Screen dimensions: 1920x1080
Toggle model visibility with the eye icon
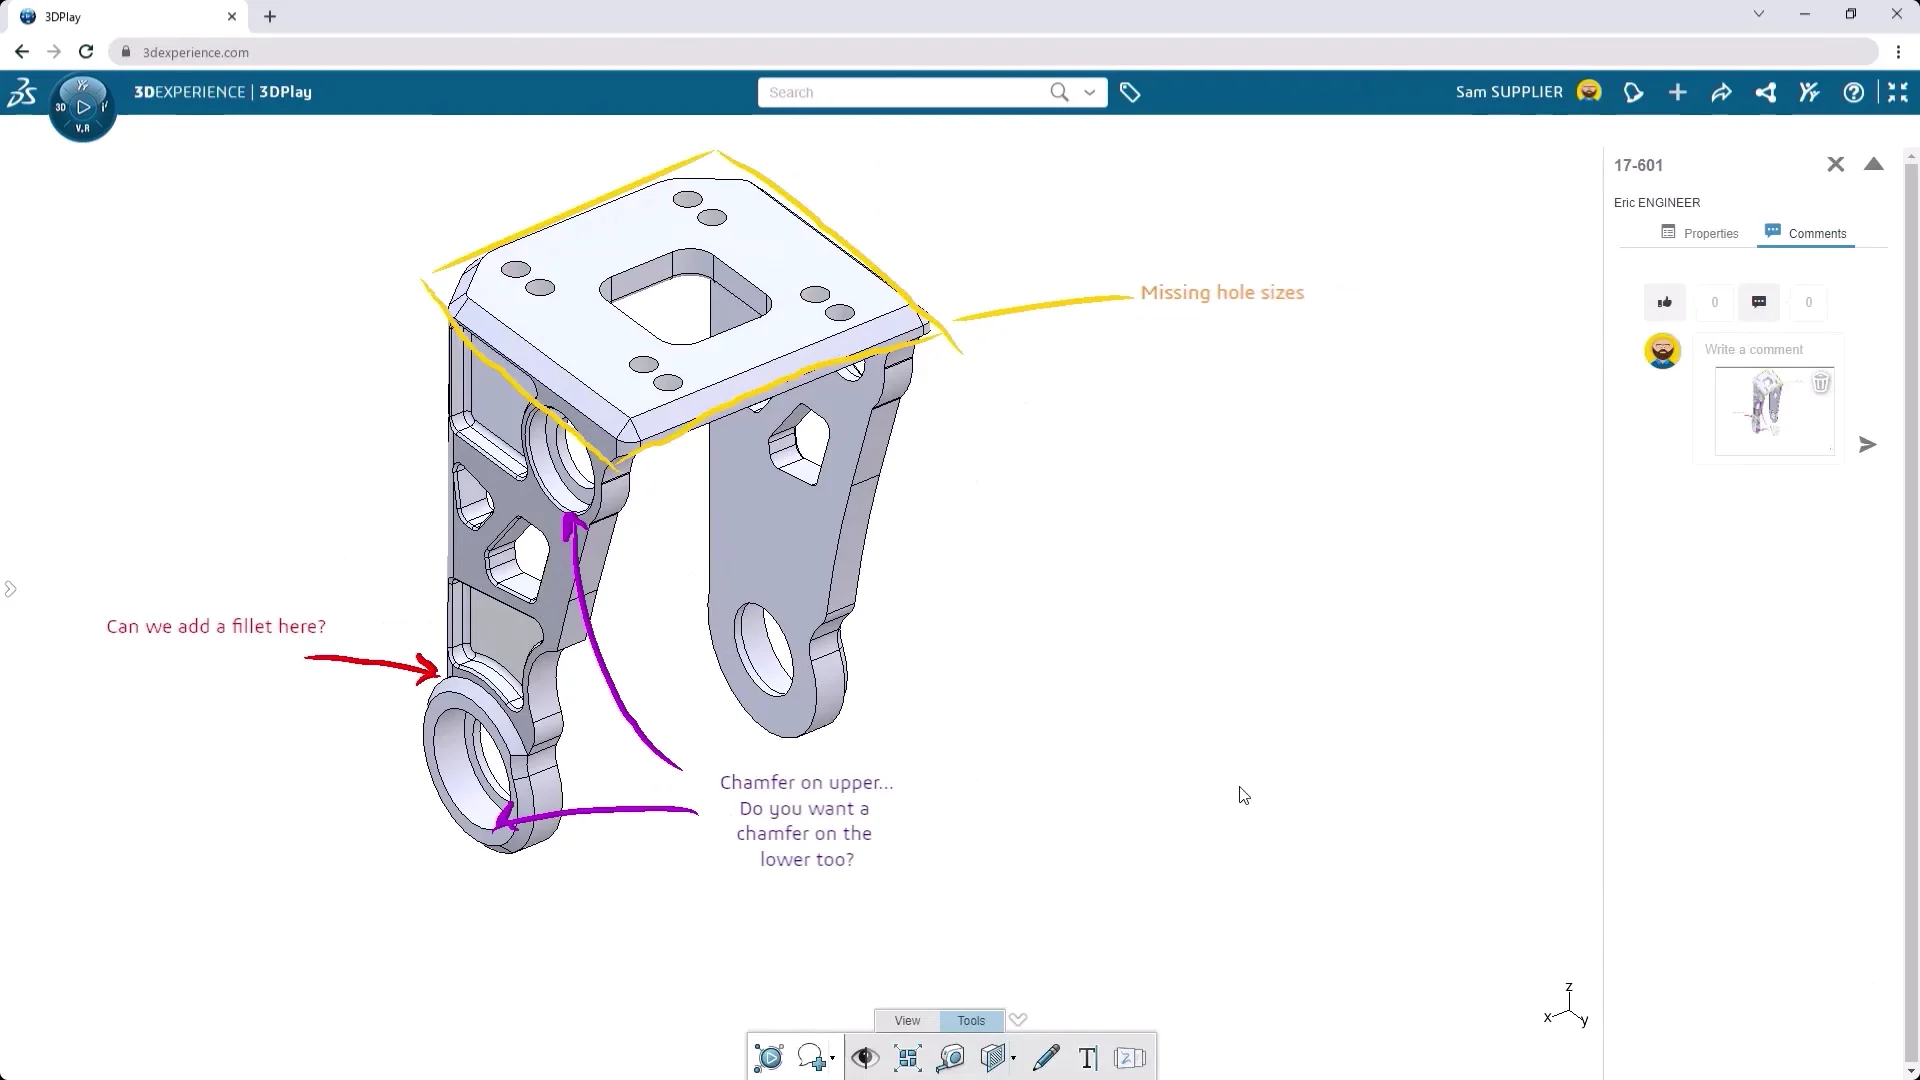point(865,1058)
